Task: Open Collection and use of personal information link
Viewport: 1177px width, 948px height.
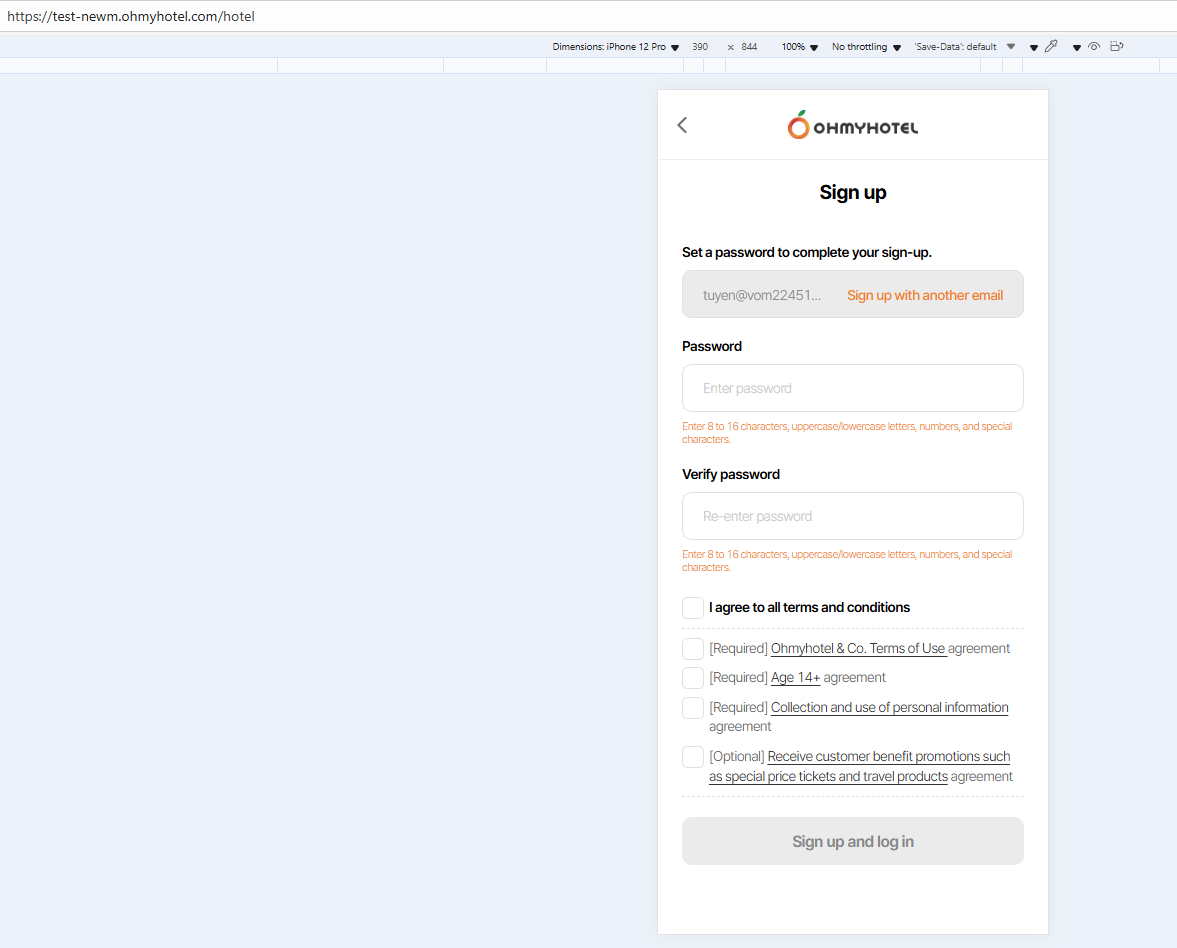Action: [890, 708]
